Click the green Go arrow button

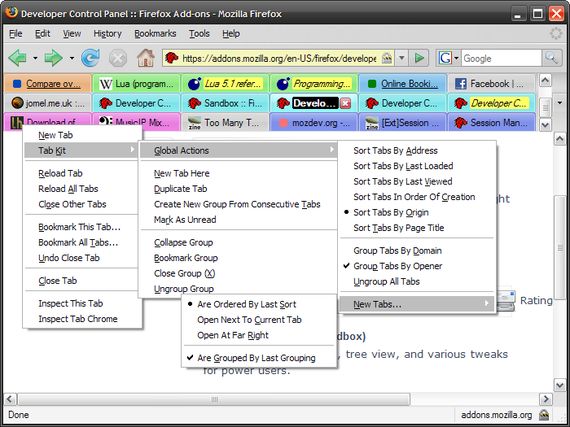pos(419,58)
